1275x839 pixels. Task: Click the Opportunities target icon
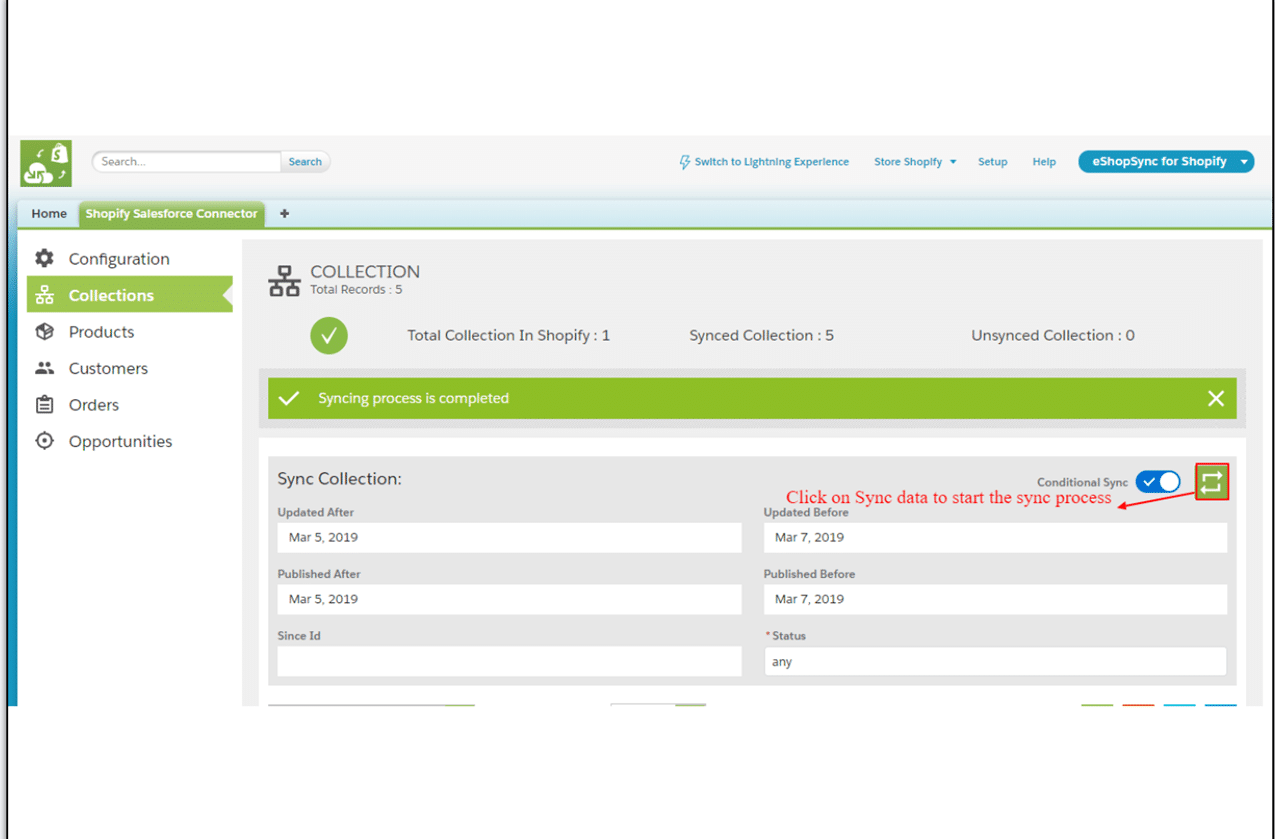[44, 441]
